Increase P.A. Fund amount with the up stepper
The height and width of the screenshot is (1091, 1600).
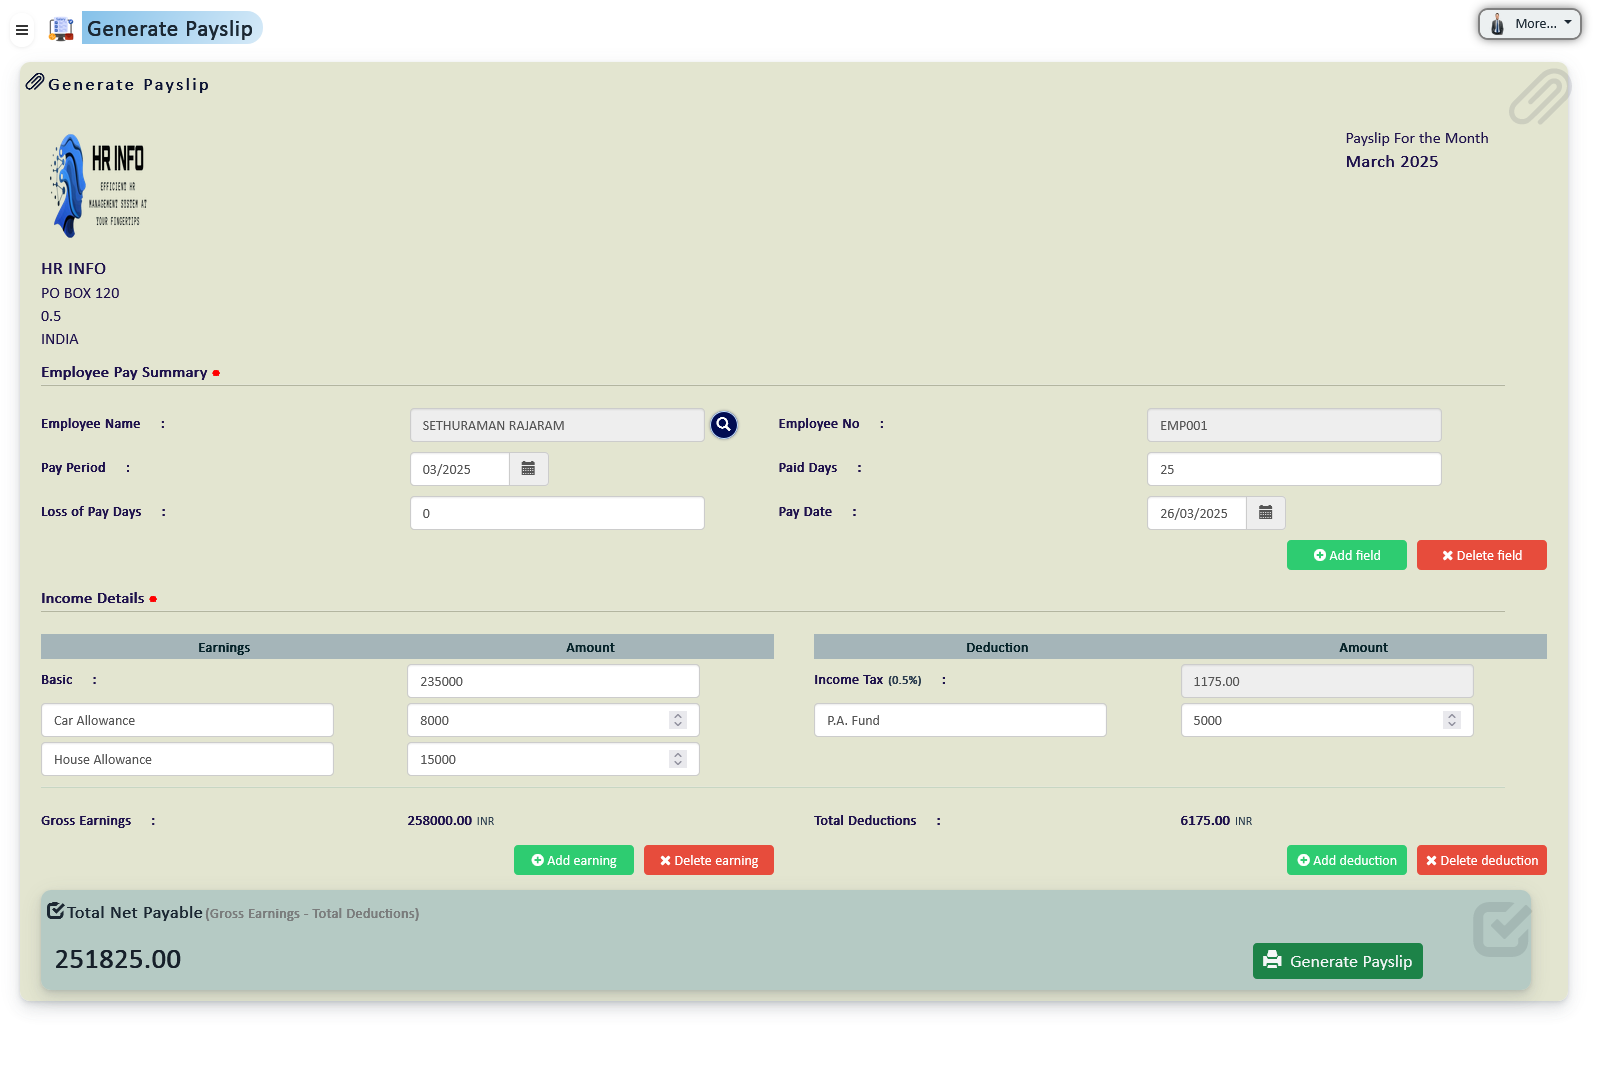click(1452, 714)
